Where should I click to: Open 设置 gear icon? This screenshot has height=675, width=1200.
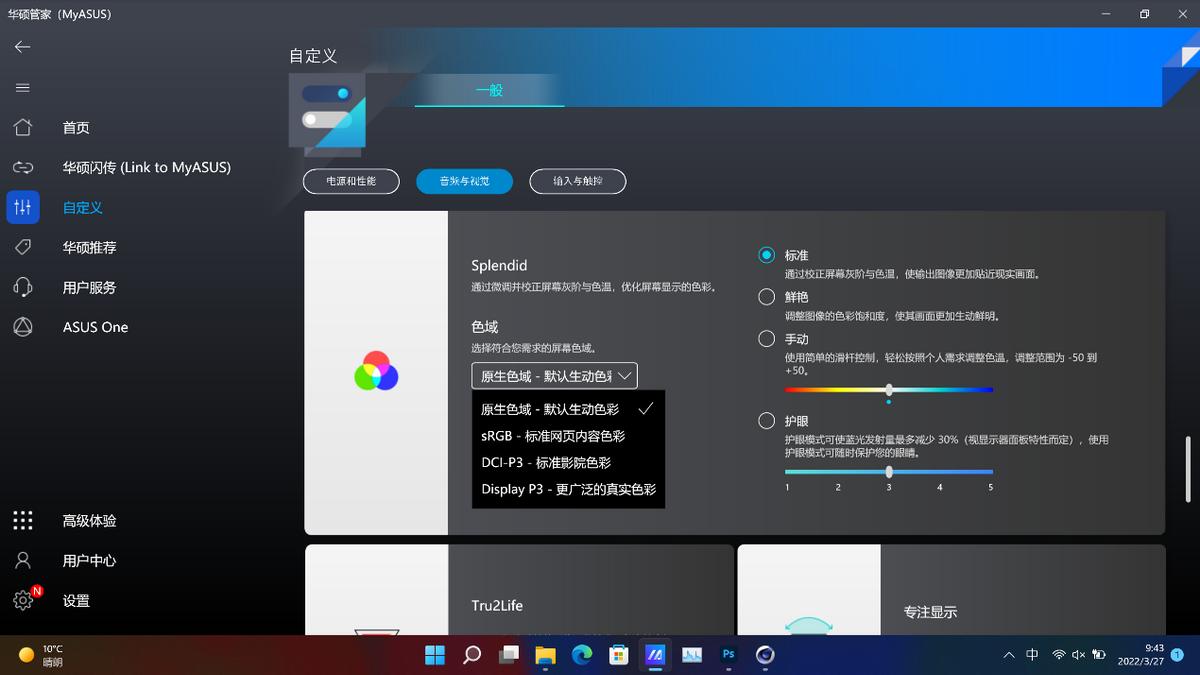click(x=22, y=600)
